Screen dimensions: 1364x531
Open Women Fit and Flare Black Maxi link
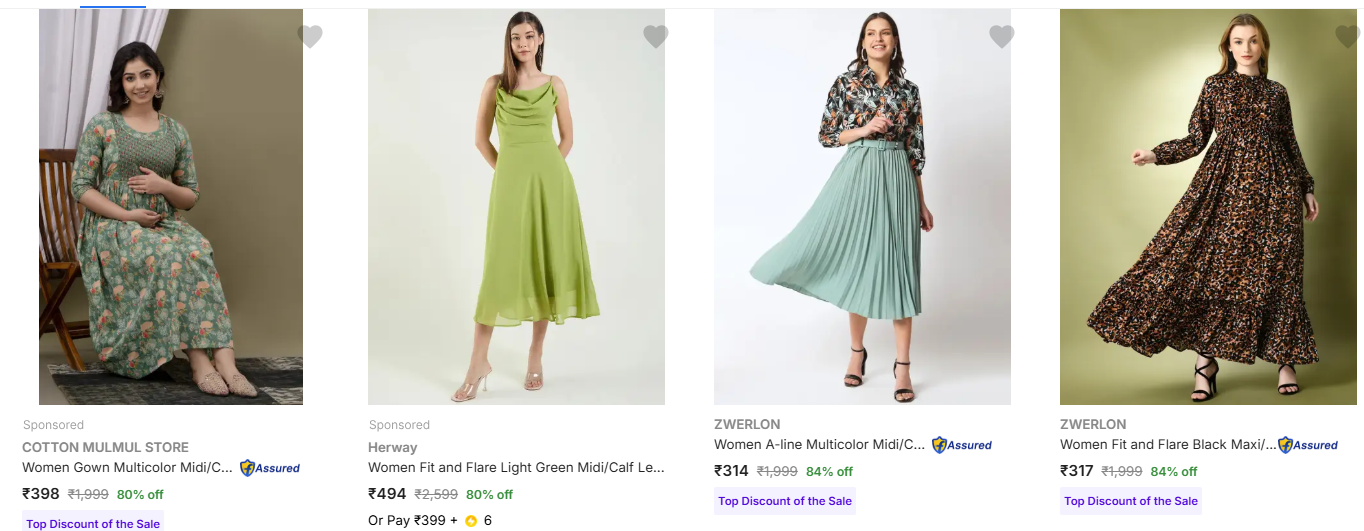point(1167,445)
